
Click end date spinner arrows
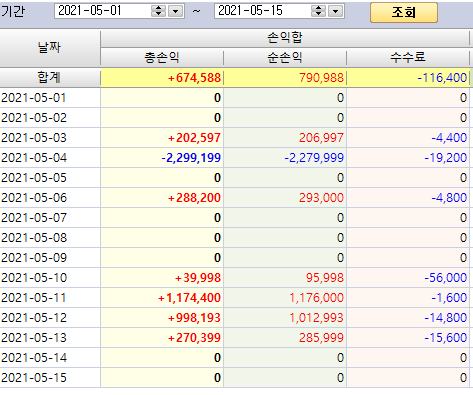pos(318,11)
